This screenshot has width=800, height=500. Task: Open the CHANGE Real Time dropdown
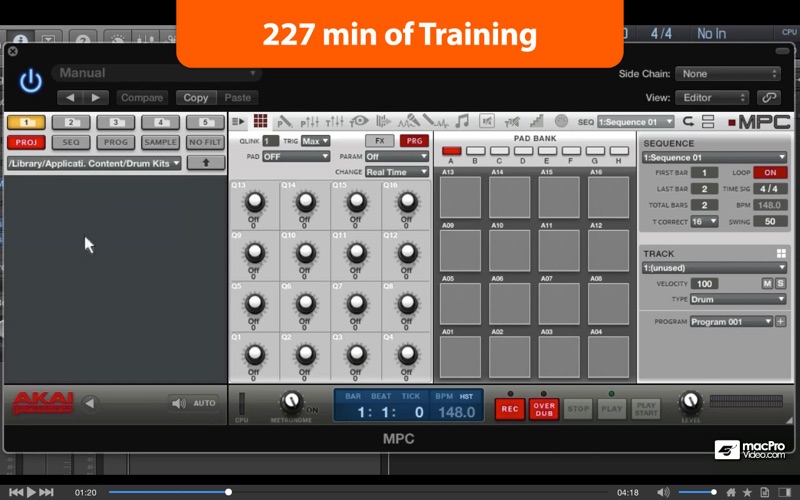396,172
